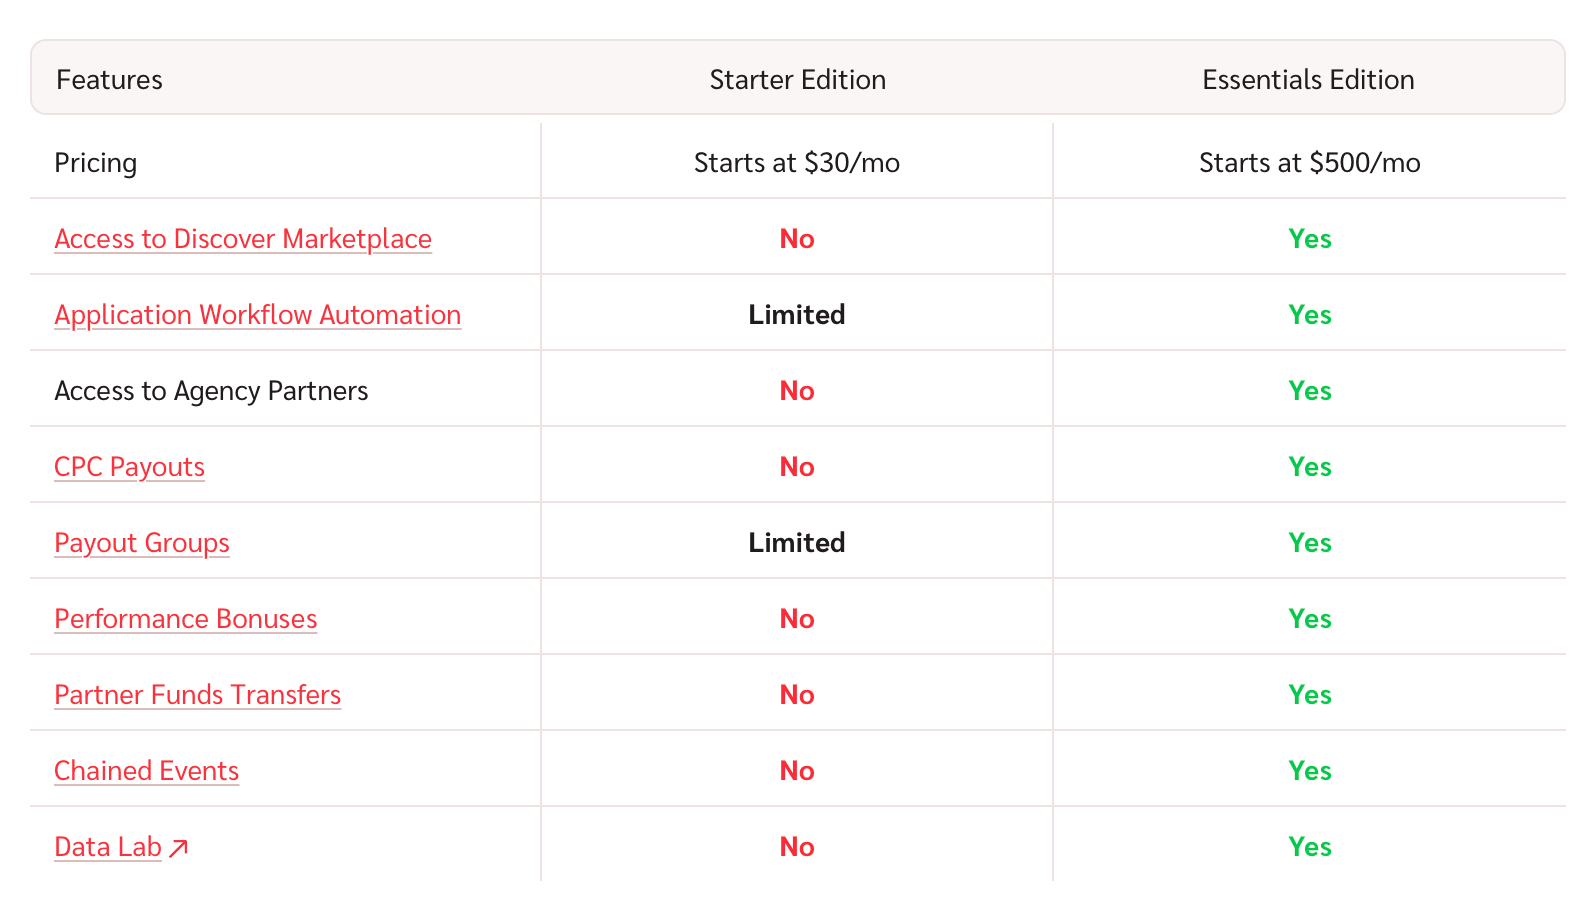Click Limited in the Payout Groups row
The image size is (1586, 916).
pos(797,543)
